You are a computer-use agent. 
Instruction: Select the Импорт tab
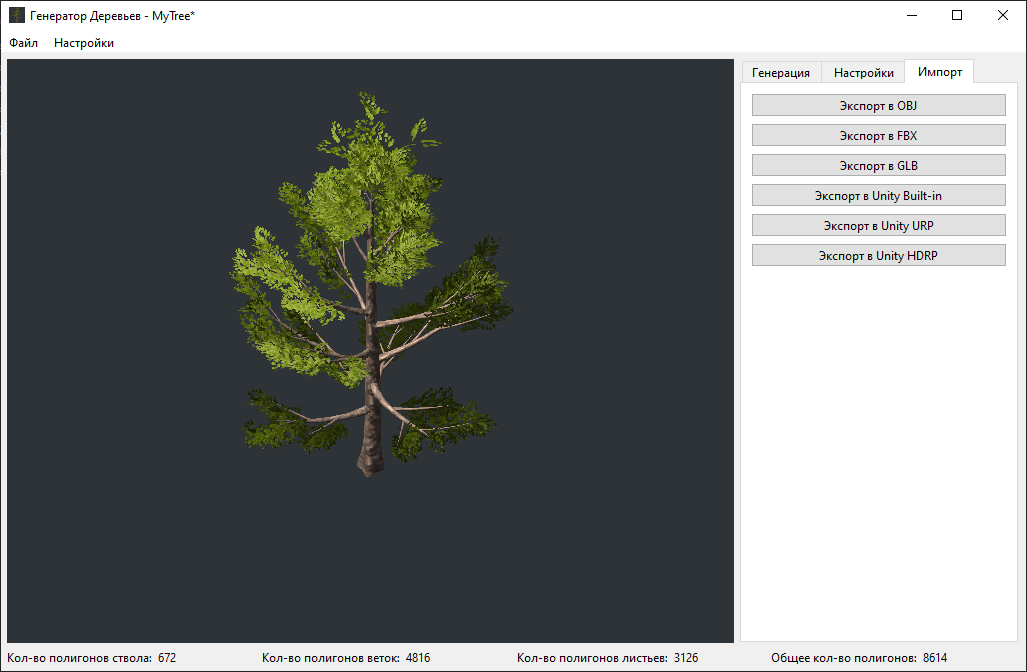939,71
